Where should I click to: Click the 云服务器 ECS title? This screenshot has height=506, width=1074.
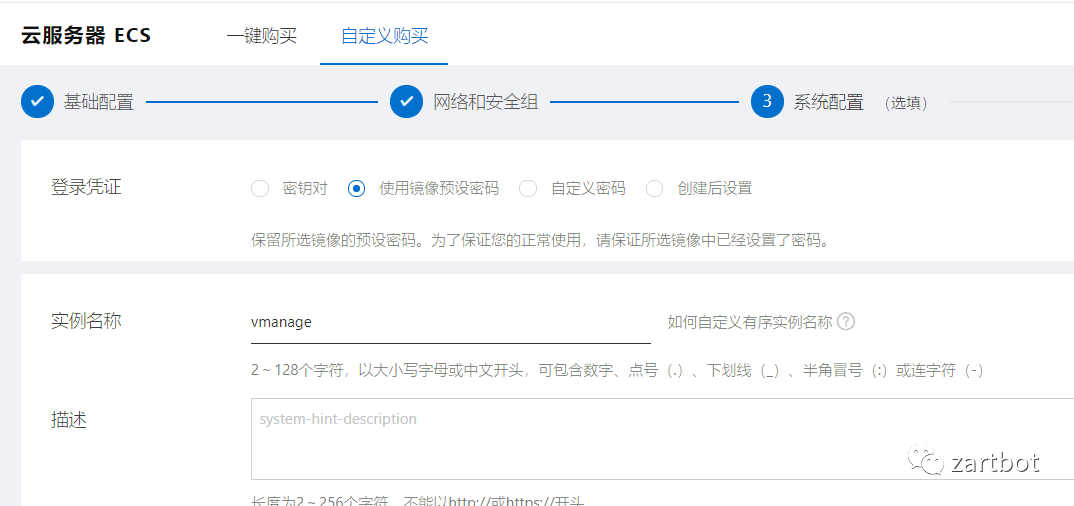(x=86, y=35)
